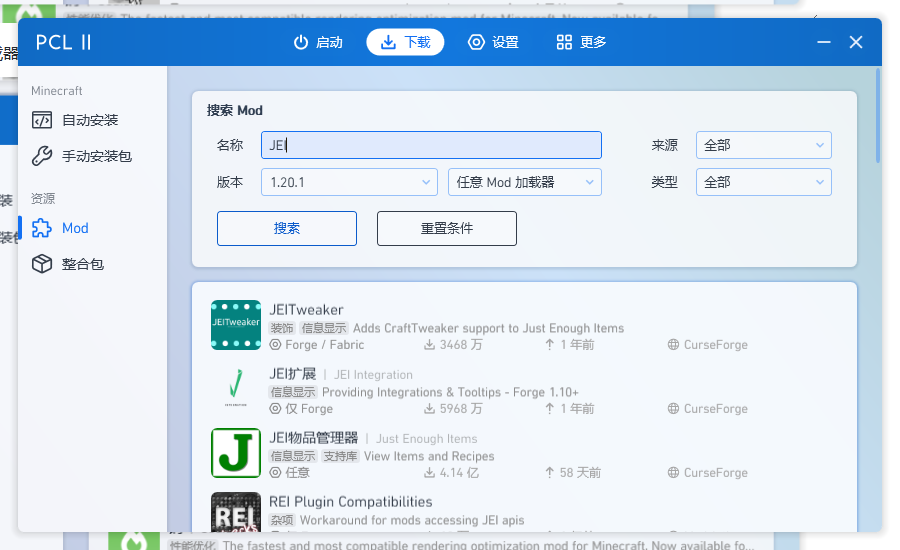
Task: Open the 类型 dropdown
Action: [x=763, y=182]
